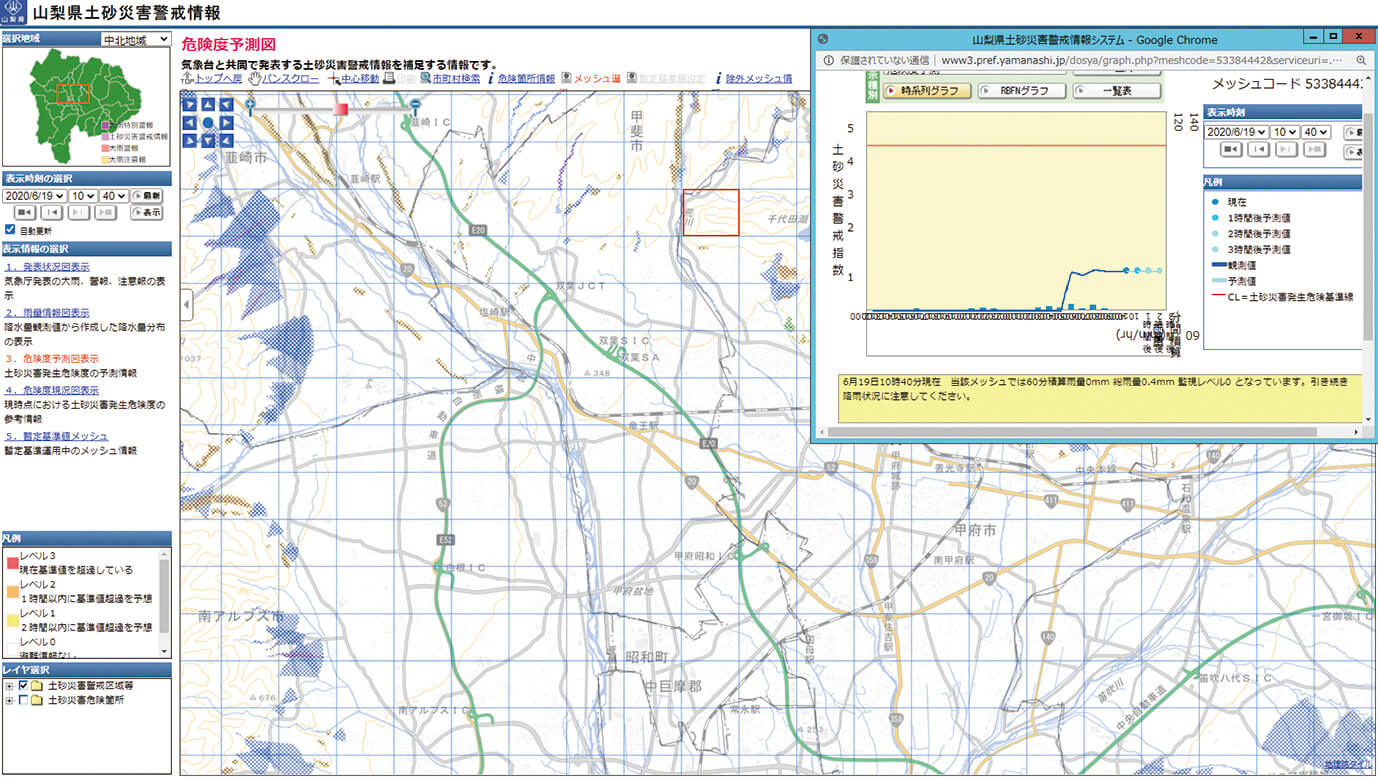Pan map diagonally using lower-right corner arrow
Viewport: 1378px width, 778px height.
(226, 141)
